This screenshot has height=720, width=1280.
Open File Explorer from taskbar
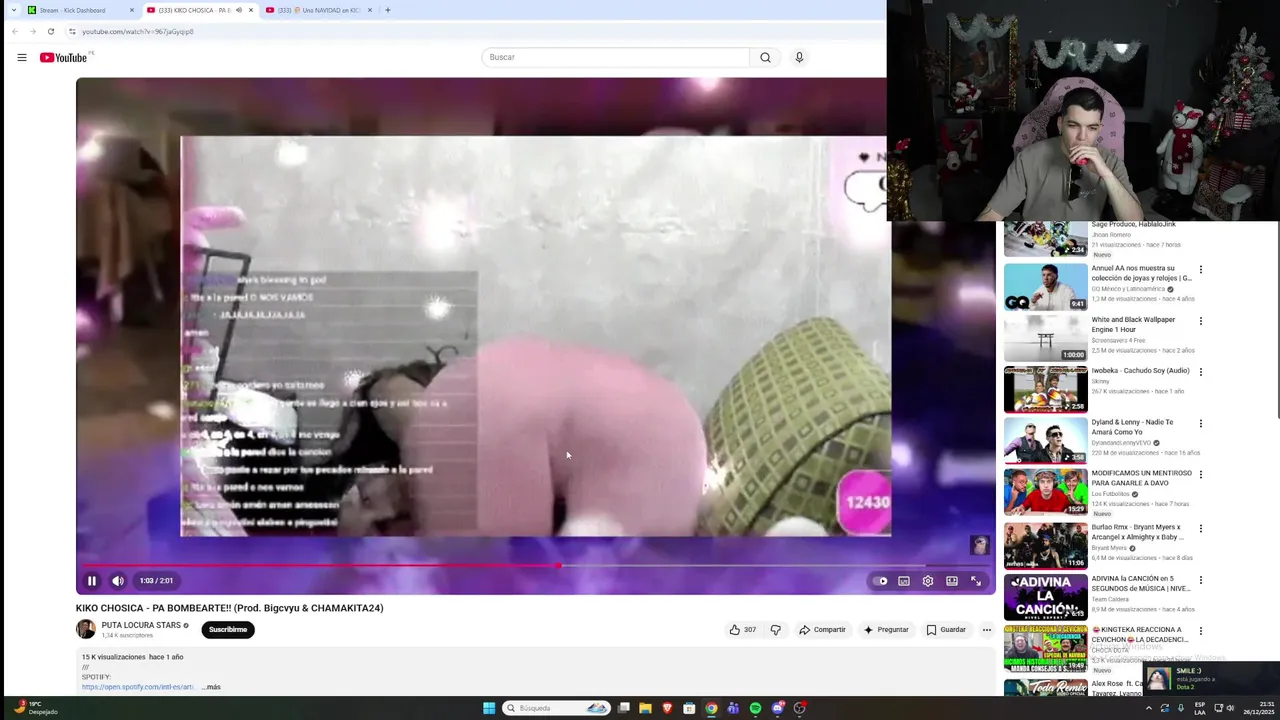tap(645, 708)
